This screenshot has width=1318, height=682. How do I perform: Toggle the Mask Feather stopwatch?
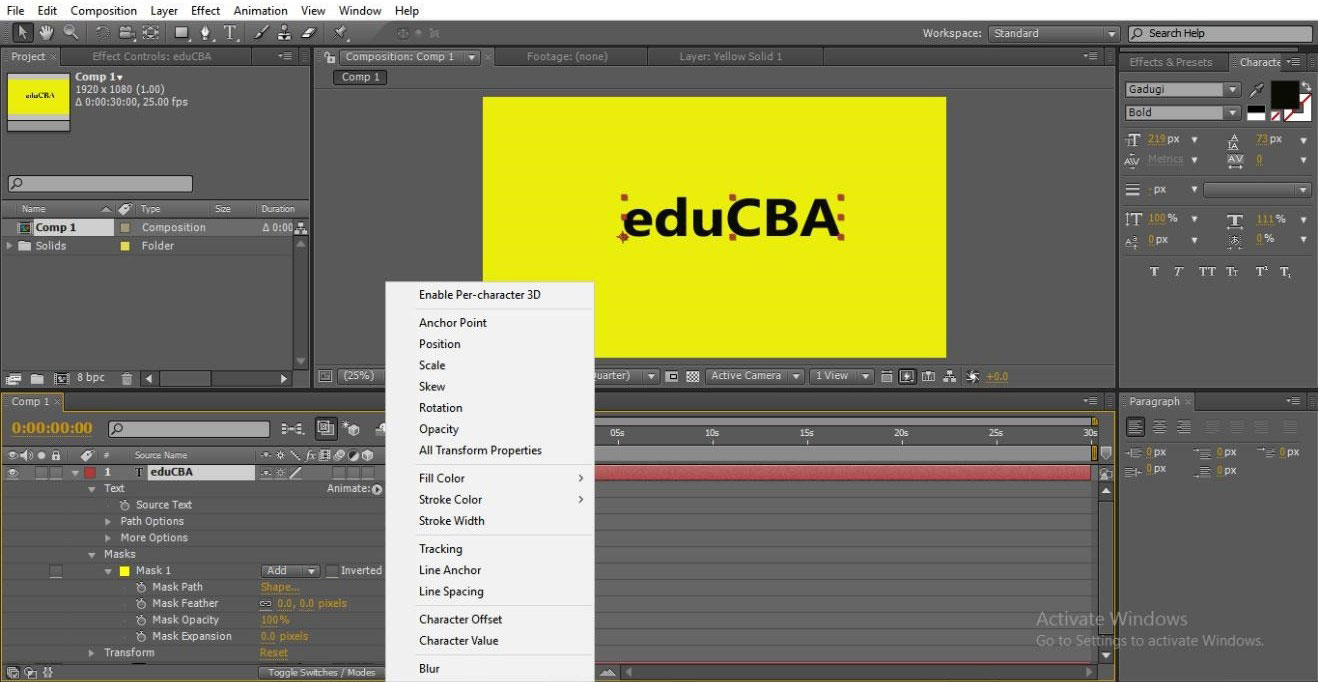click(x=141, y=603)
